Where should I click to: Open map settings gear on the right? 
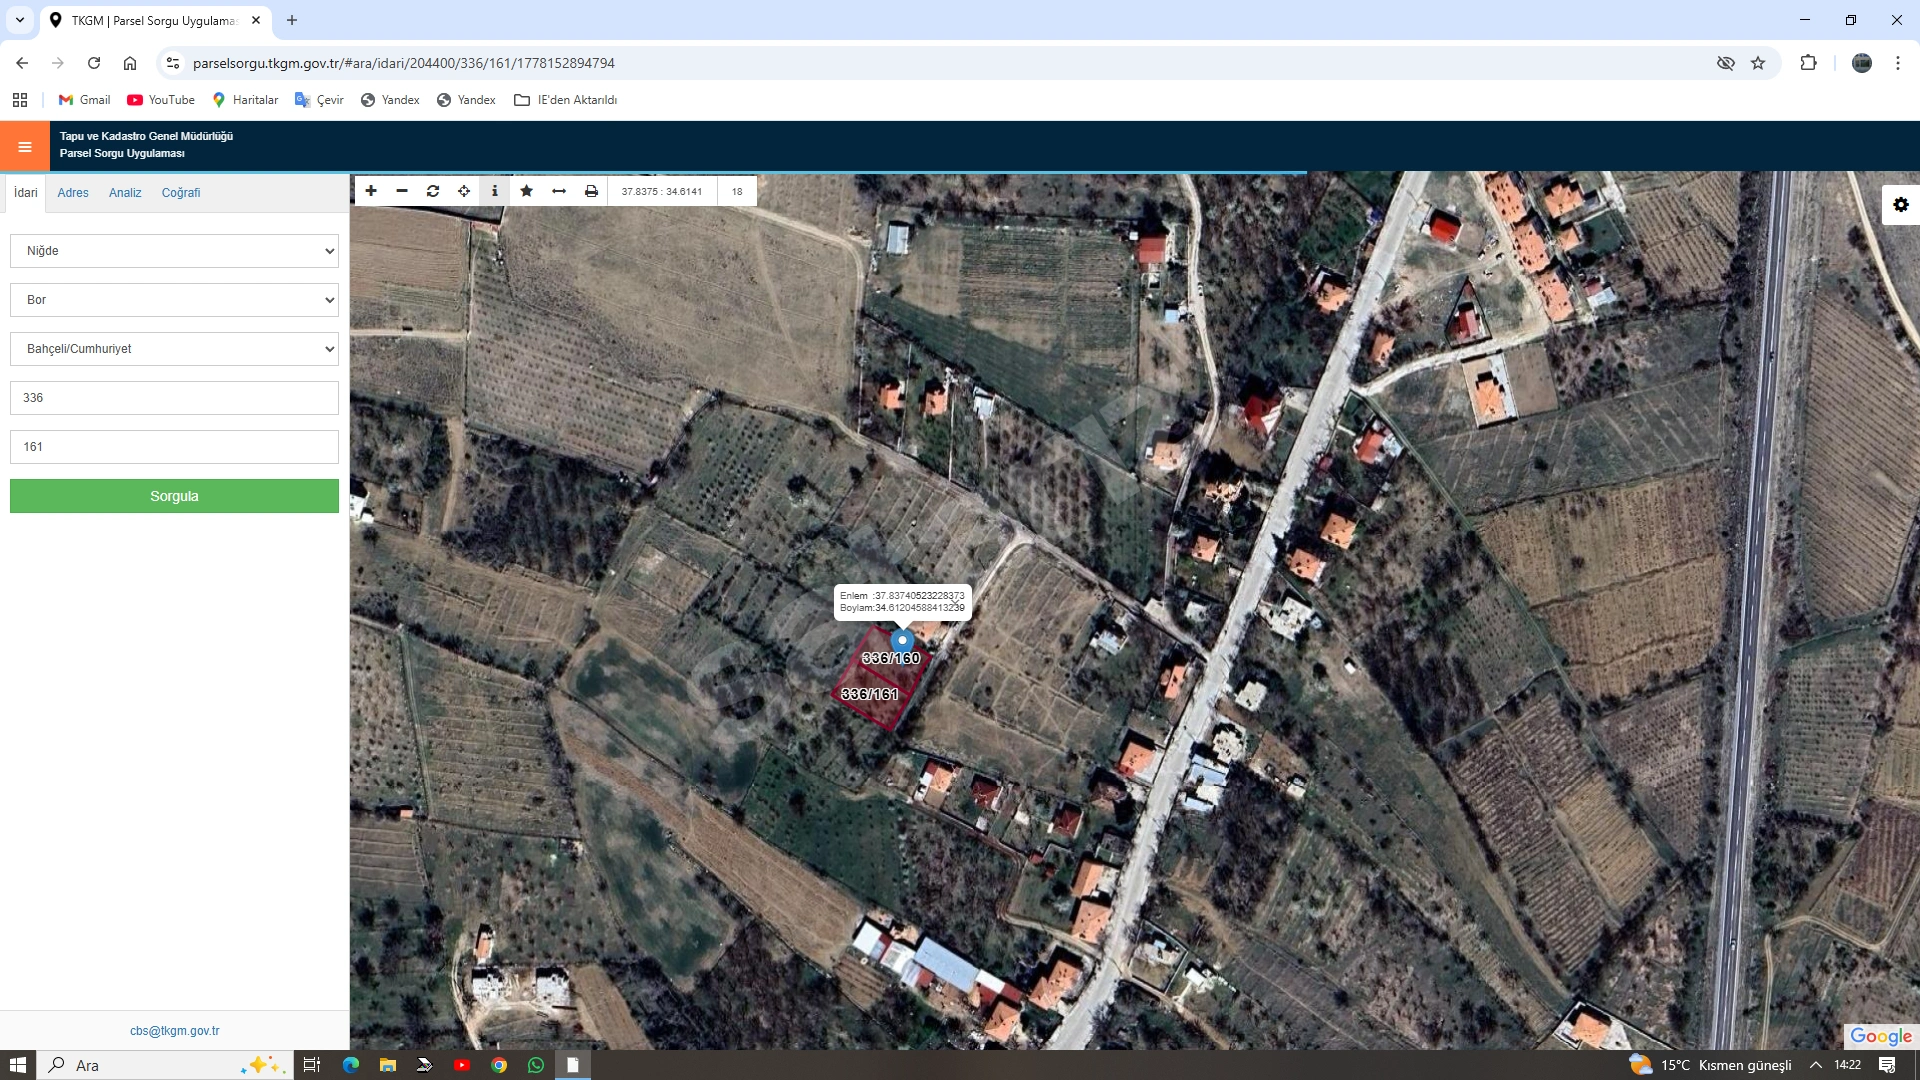(x=1901, y=205)
